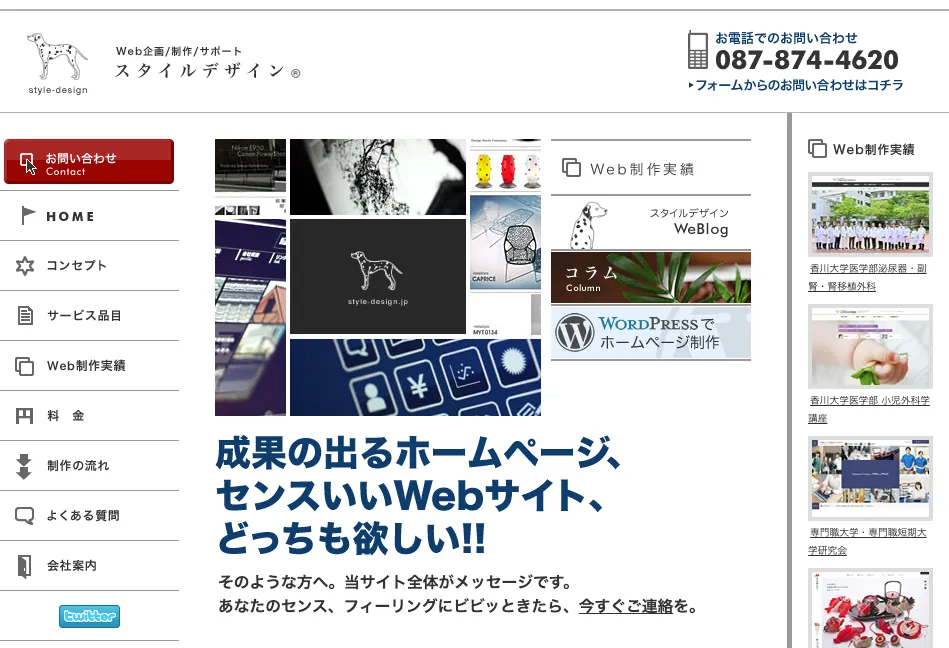Click the dark style-design.jp dog tile

tap(378, 276)
